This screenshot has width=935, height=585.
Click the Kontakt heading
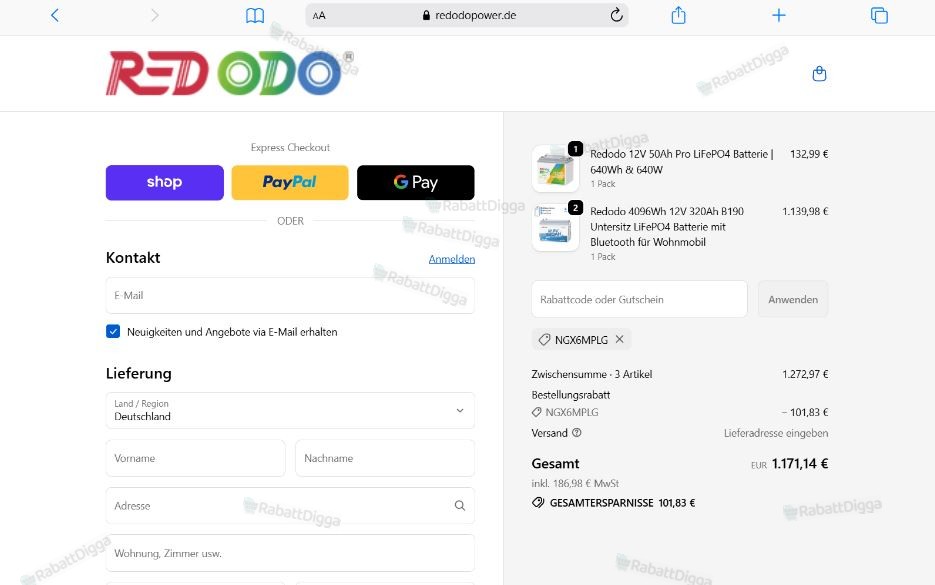tap(133, 258)
